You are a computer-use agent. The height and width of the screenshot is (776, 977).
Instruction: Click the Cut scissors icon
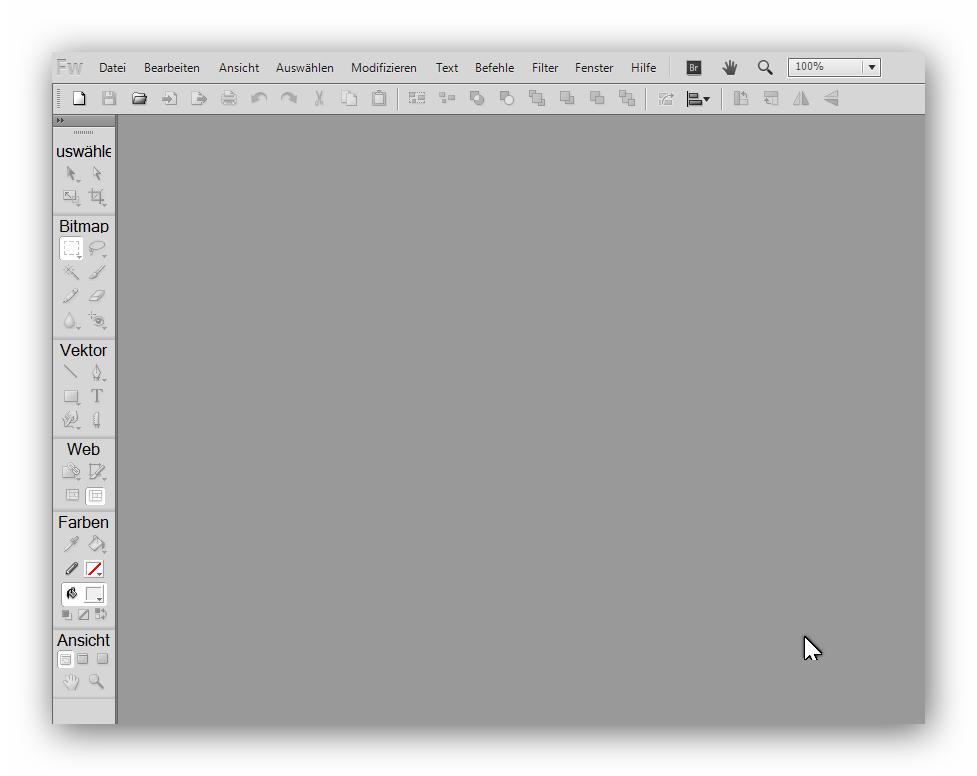click(319, 98)
